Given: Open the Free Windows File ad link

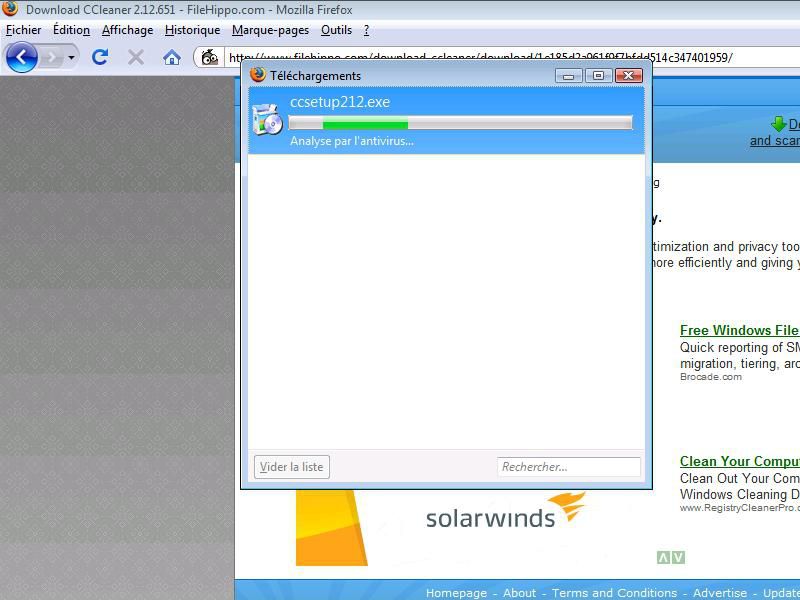Looking at the screenshot, I should 740,330.
